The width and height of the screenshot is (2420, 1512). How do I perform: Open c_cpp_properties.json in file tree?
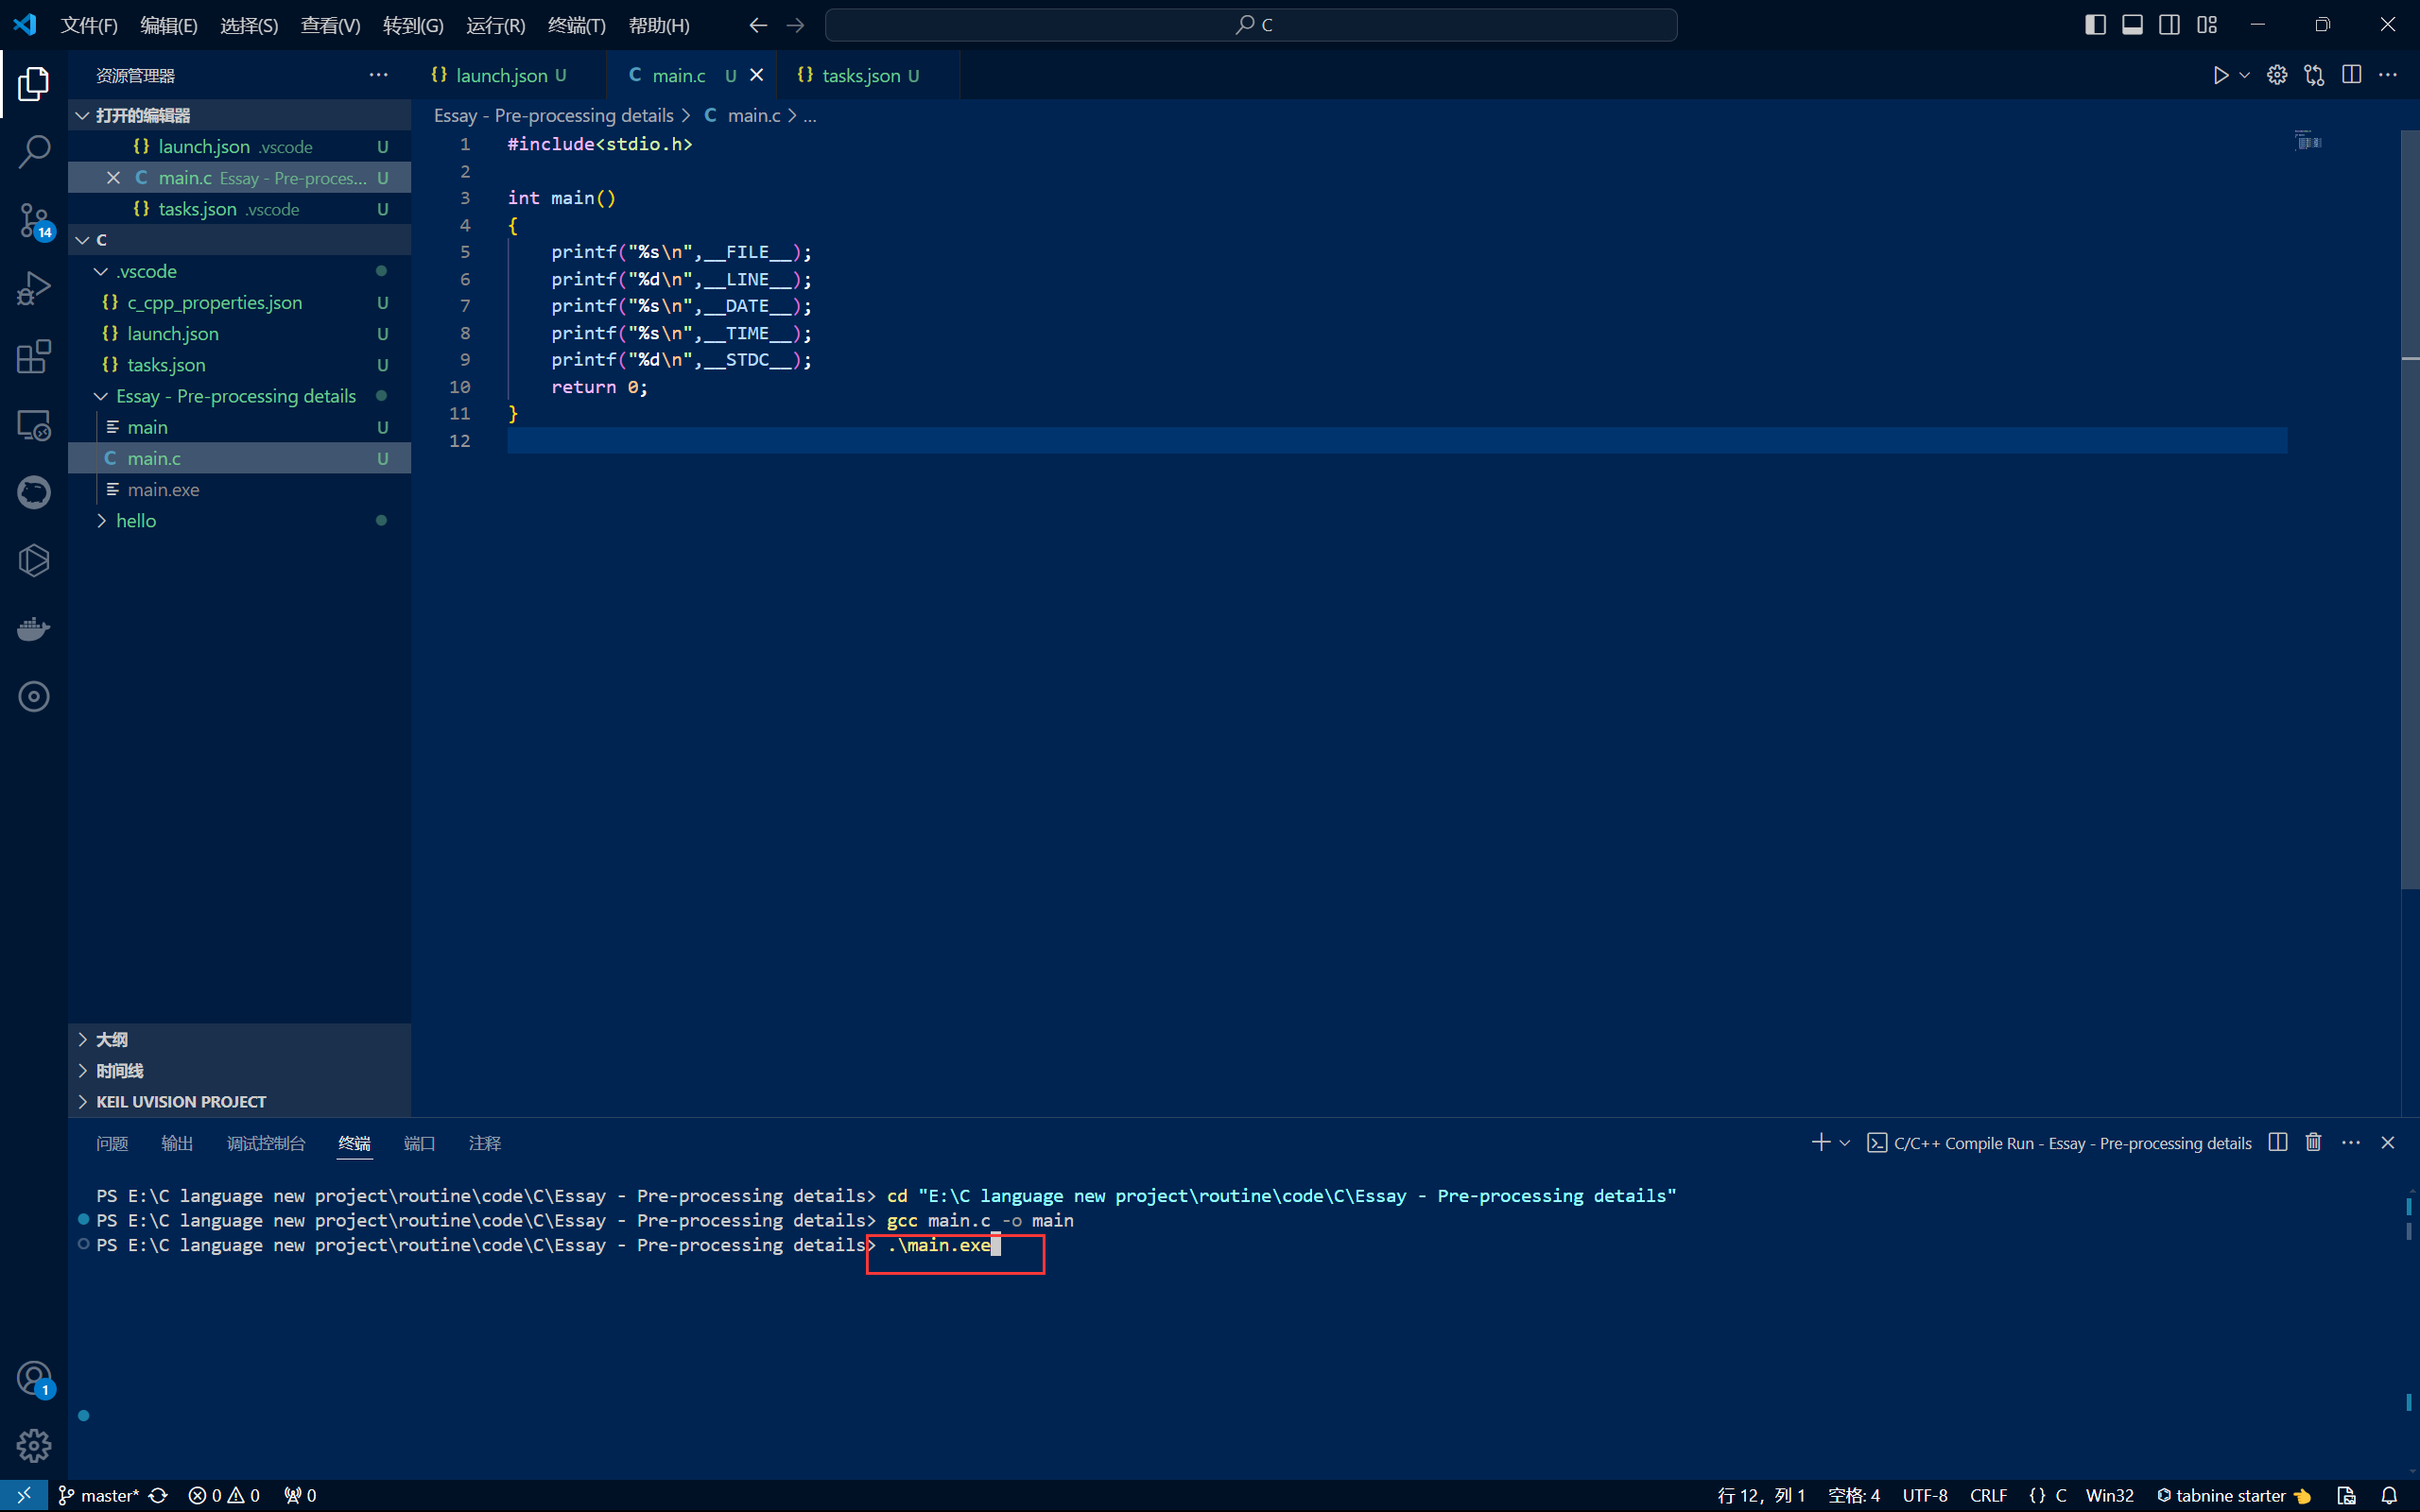[x=239, y=302]
